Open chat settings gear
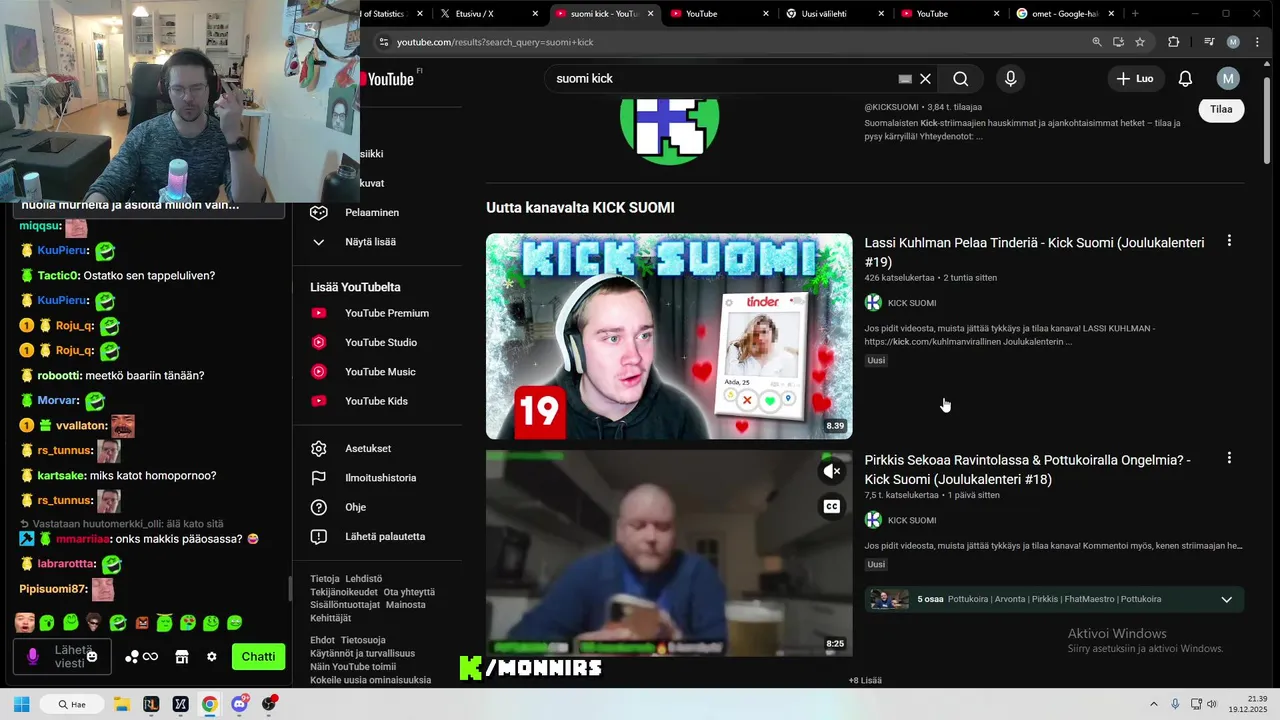1280x720 pixels. [211, 657]
